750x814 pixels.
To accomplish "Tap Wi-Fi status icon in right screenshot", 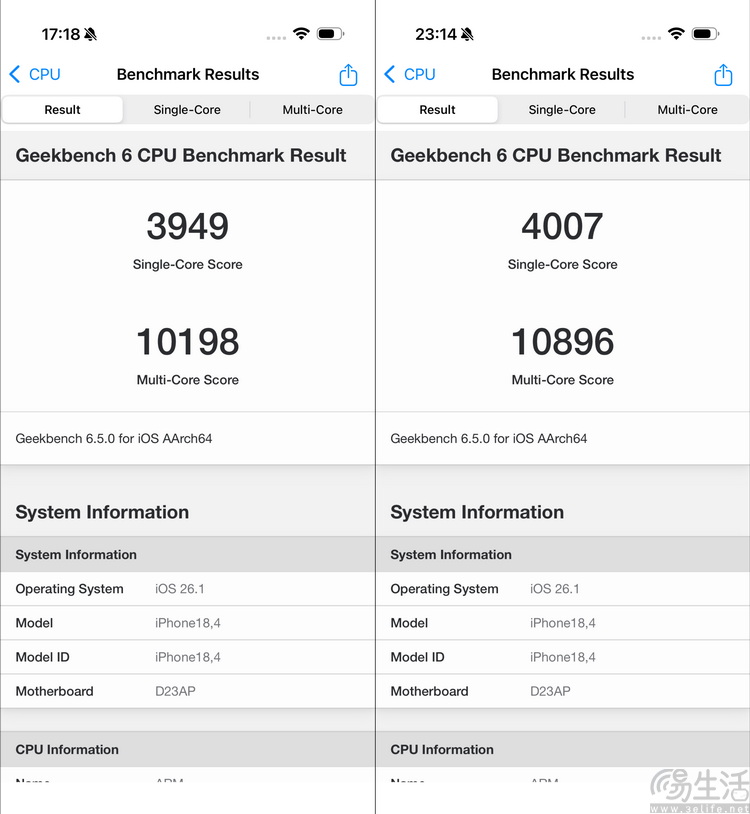I will click(x=676, y=34).
